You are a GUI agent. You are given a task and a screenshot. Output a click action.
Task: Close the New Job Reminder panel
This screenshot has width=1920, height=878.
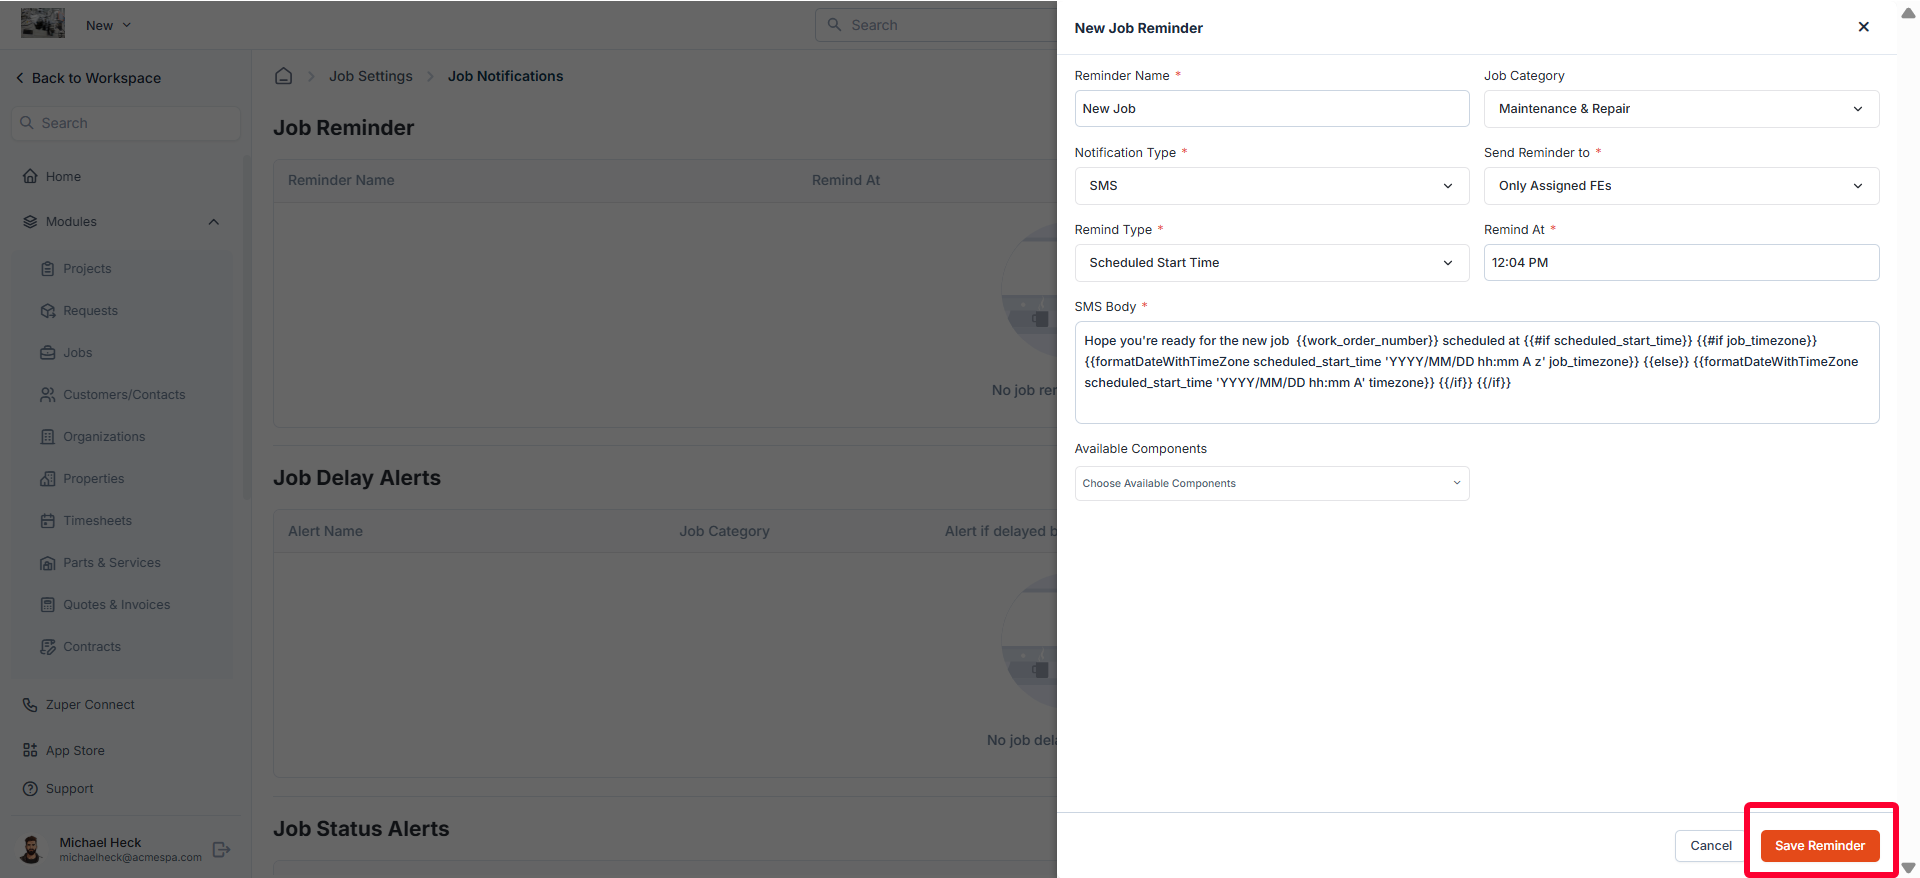(x=1864, y=27)
